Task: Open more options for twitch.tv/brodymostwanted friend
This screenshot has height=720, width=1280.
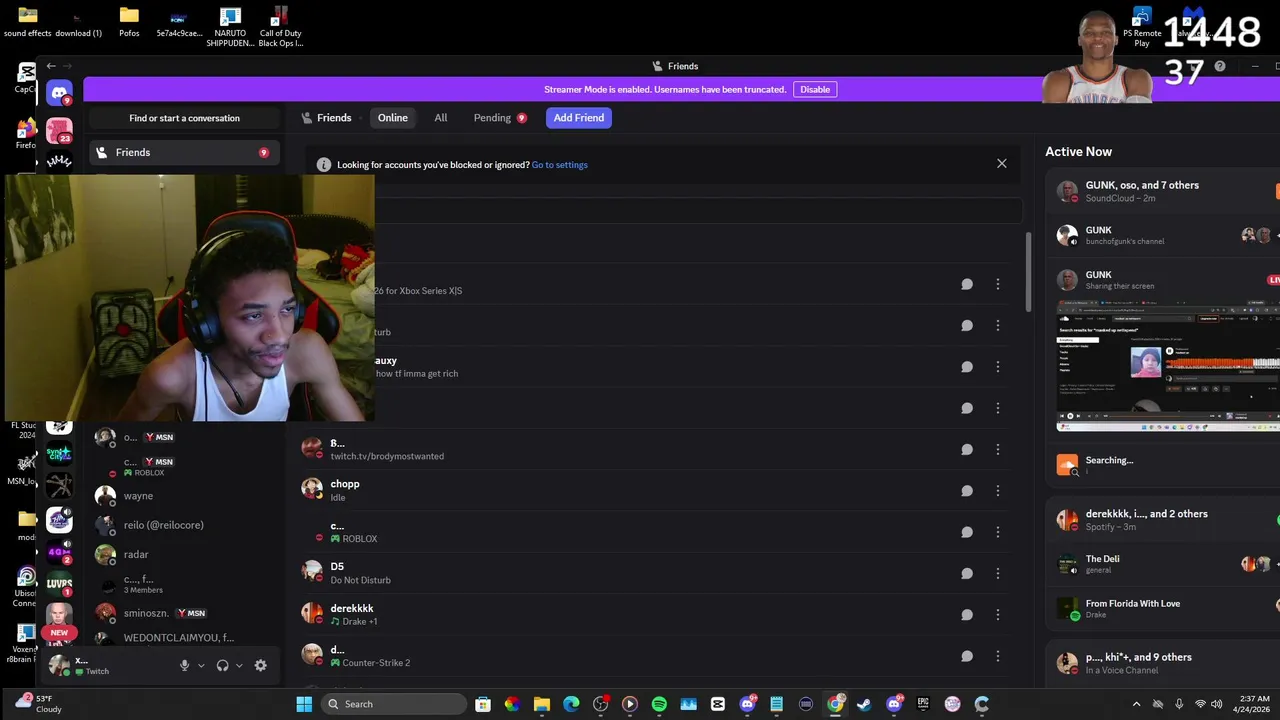Action: tap(997, 450)
